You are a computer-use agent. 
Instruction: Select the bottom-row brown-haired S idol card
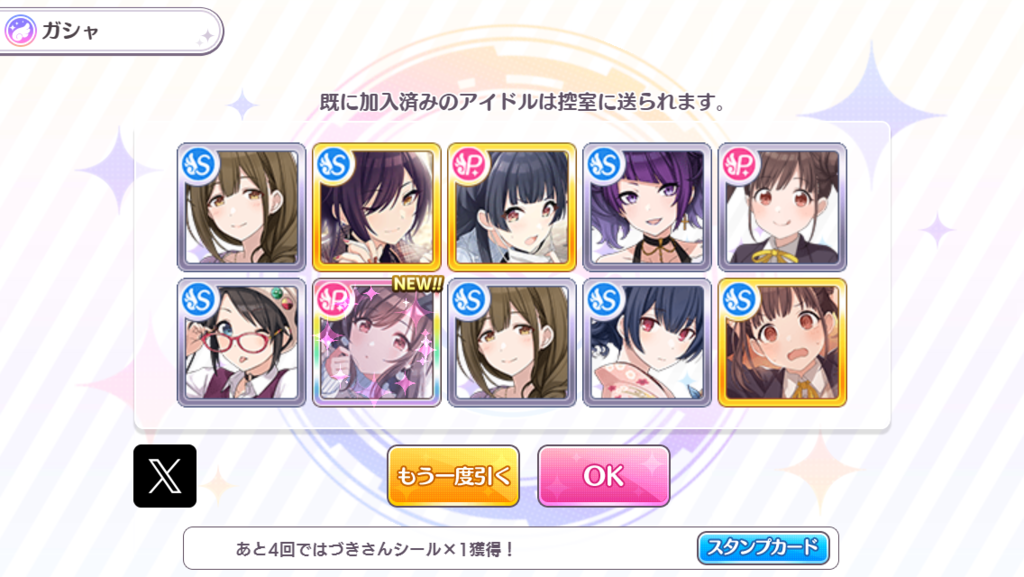512,343
